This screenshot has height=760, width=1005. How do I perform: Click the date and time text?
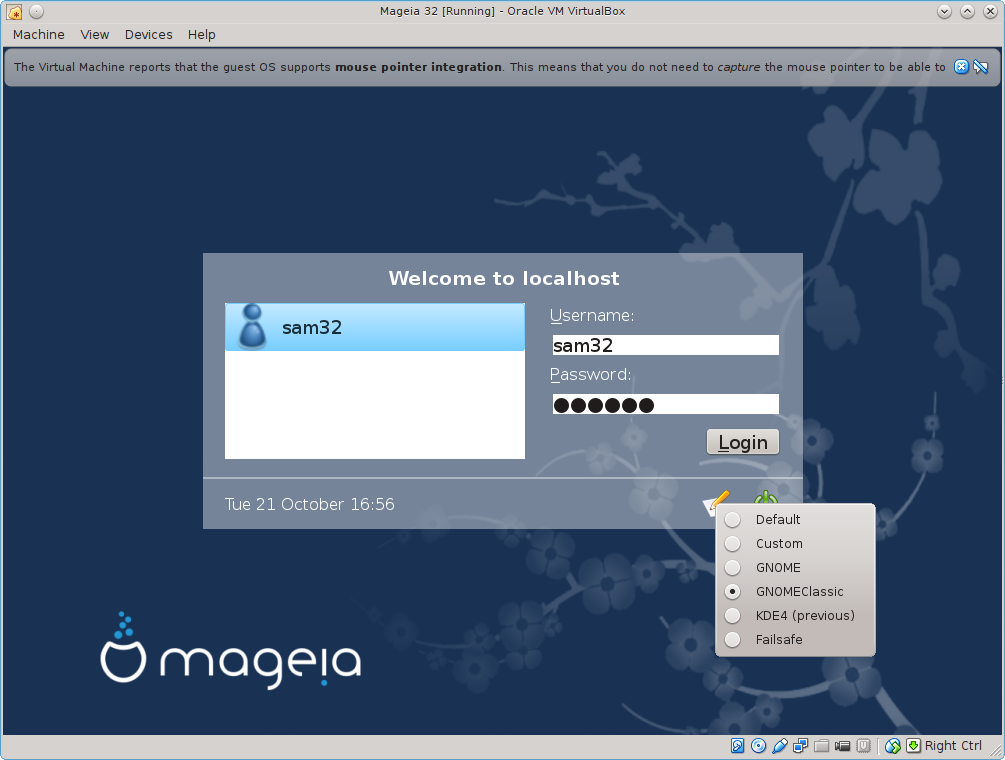(310, 504)
